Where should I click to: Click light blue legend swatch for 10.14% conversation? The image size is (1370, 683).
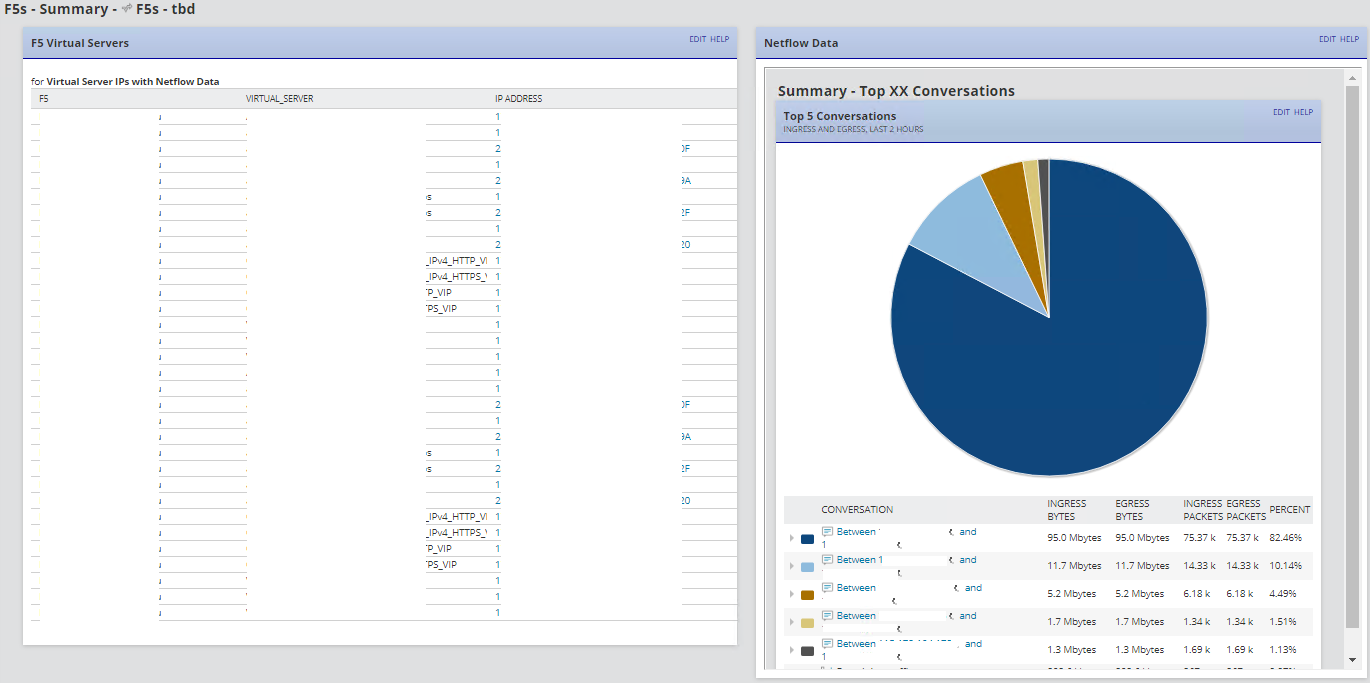[807, 567]
